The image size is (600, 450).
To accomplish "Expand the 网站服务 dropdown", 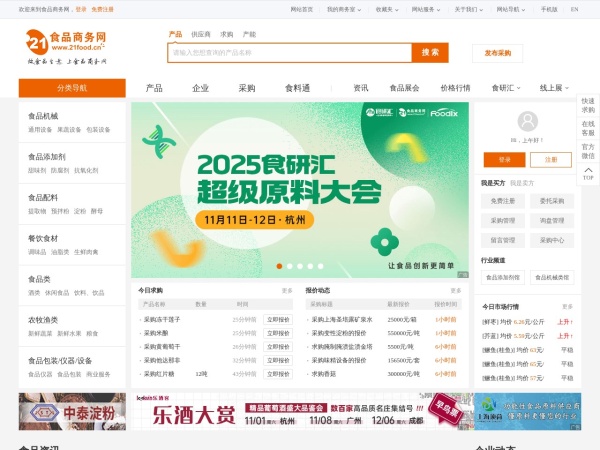I will coord(426,10).
